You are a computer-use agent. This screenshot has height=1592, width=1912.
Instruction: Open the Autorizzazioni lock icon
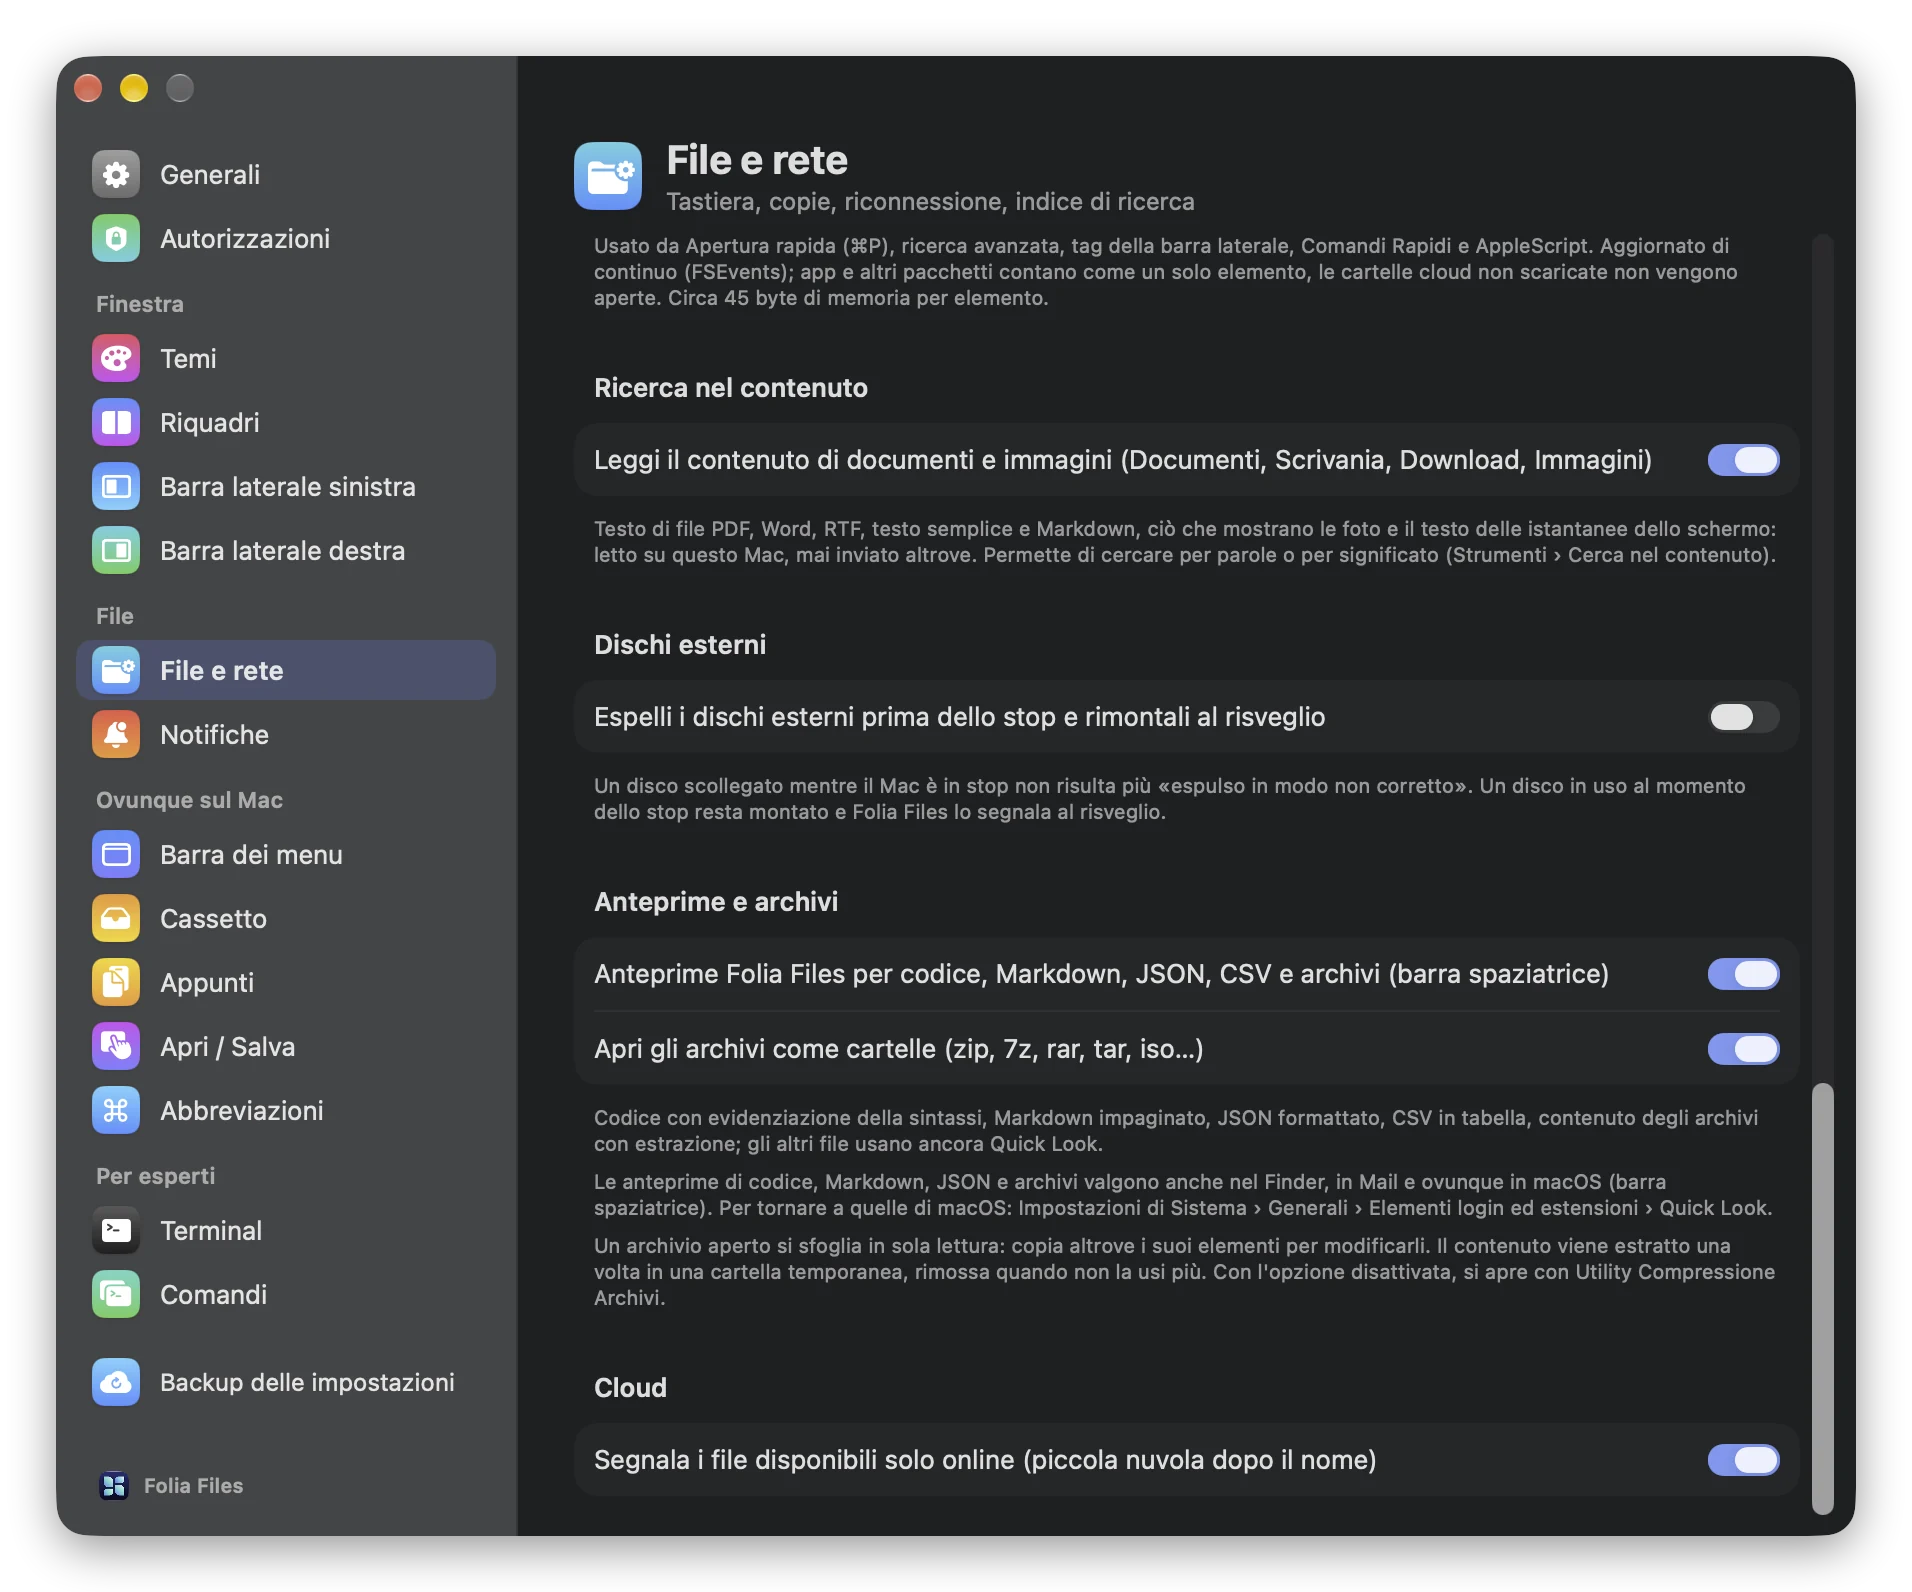point(116,239)
